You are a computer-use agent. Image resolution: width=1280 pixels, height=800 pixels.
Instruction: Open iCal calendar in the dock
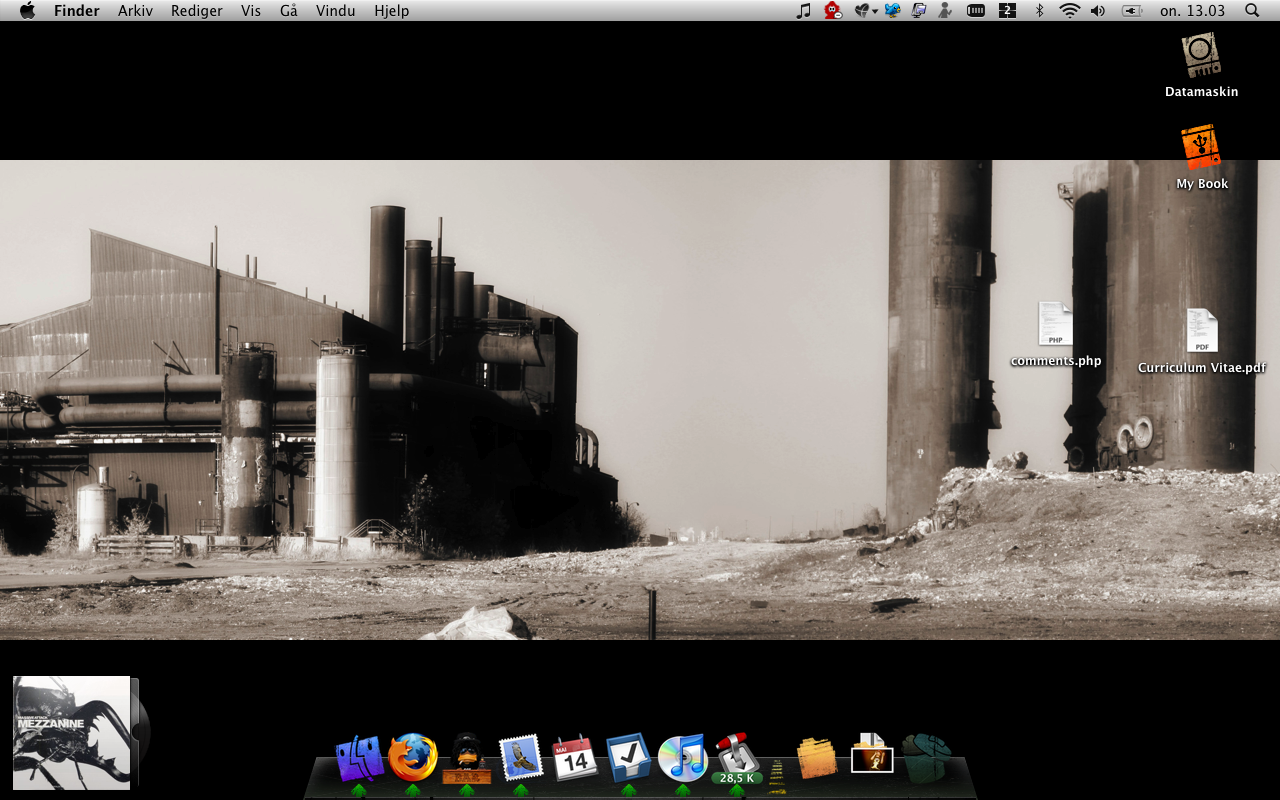click(575, 759)
